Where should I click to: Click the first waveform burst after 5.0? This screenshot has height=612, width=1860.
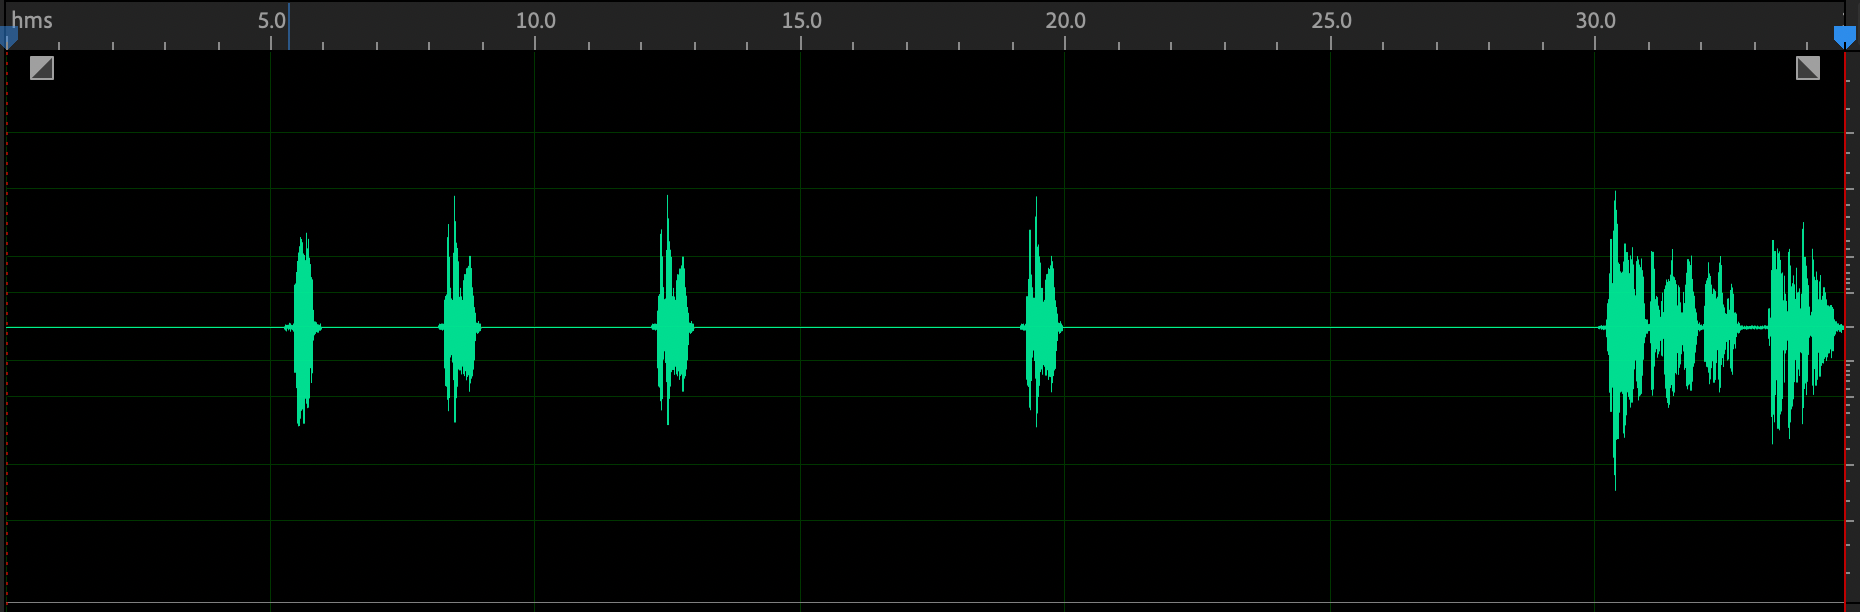(x=303, y=327)
